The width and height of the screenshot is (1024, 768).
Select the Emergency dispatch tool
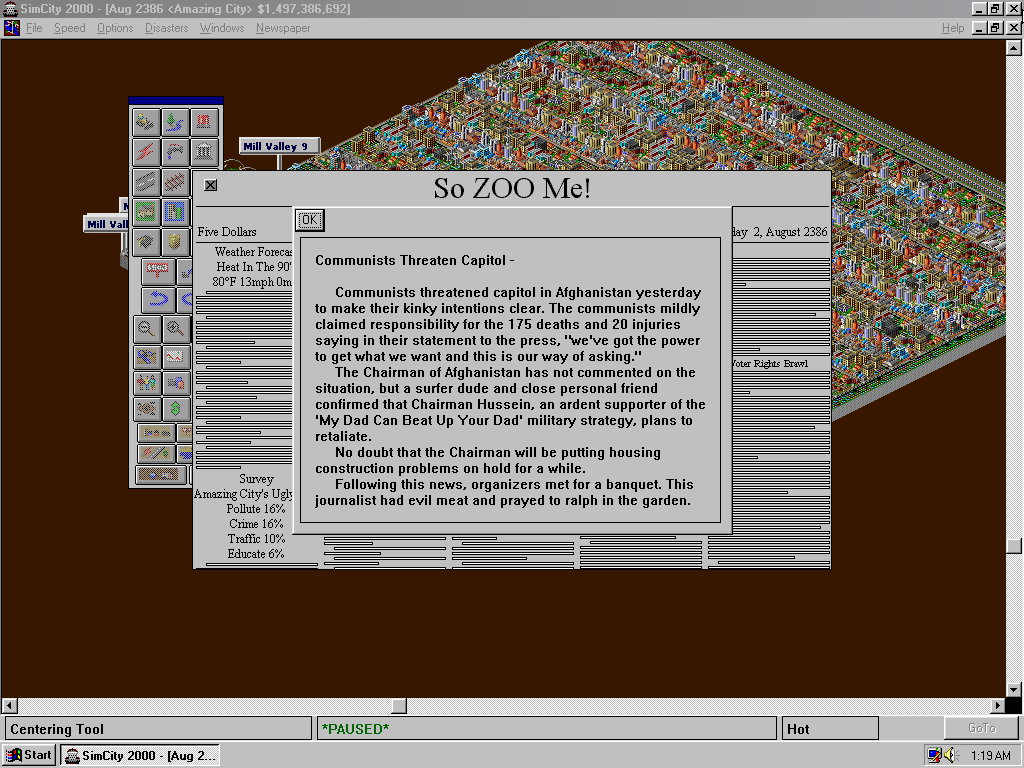tap(204, 122)
